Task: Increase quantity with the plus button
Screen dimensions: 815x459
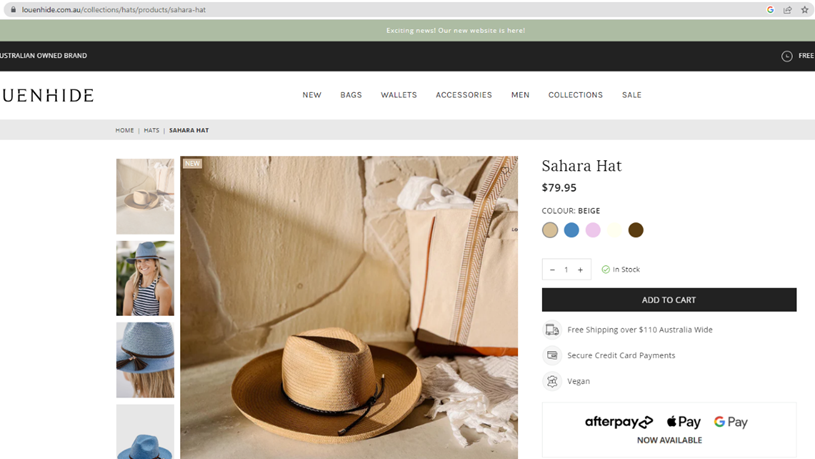Action: click(x=580, y=270)
